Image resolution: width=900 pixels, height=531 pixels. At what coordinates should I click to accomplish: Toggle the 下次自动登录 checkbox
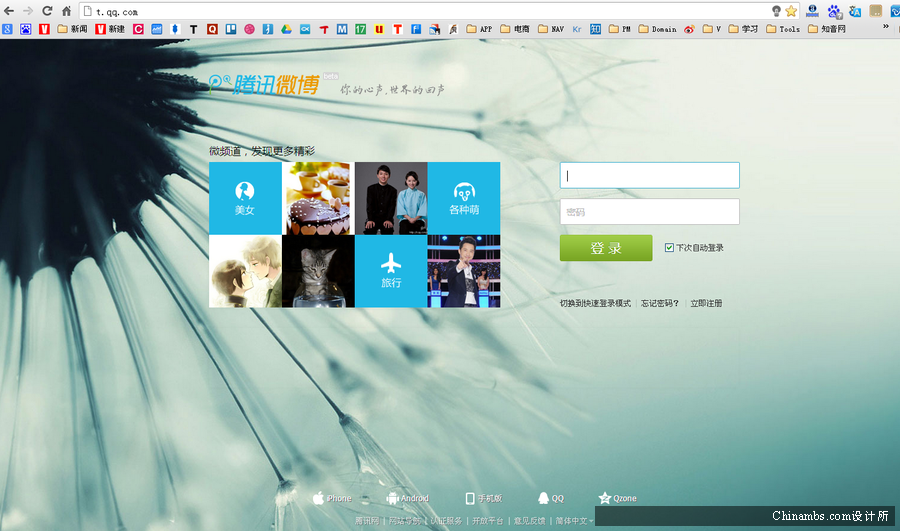pos(669,248)
